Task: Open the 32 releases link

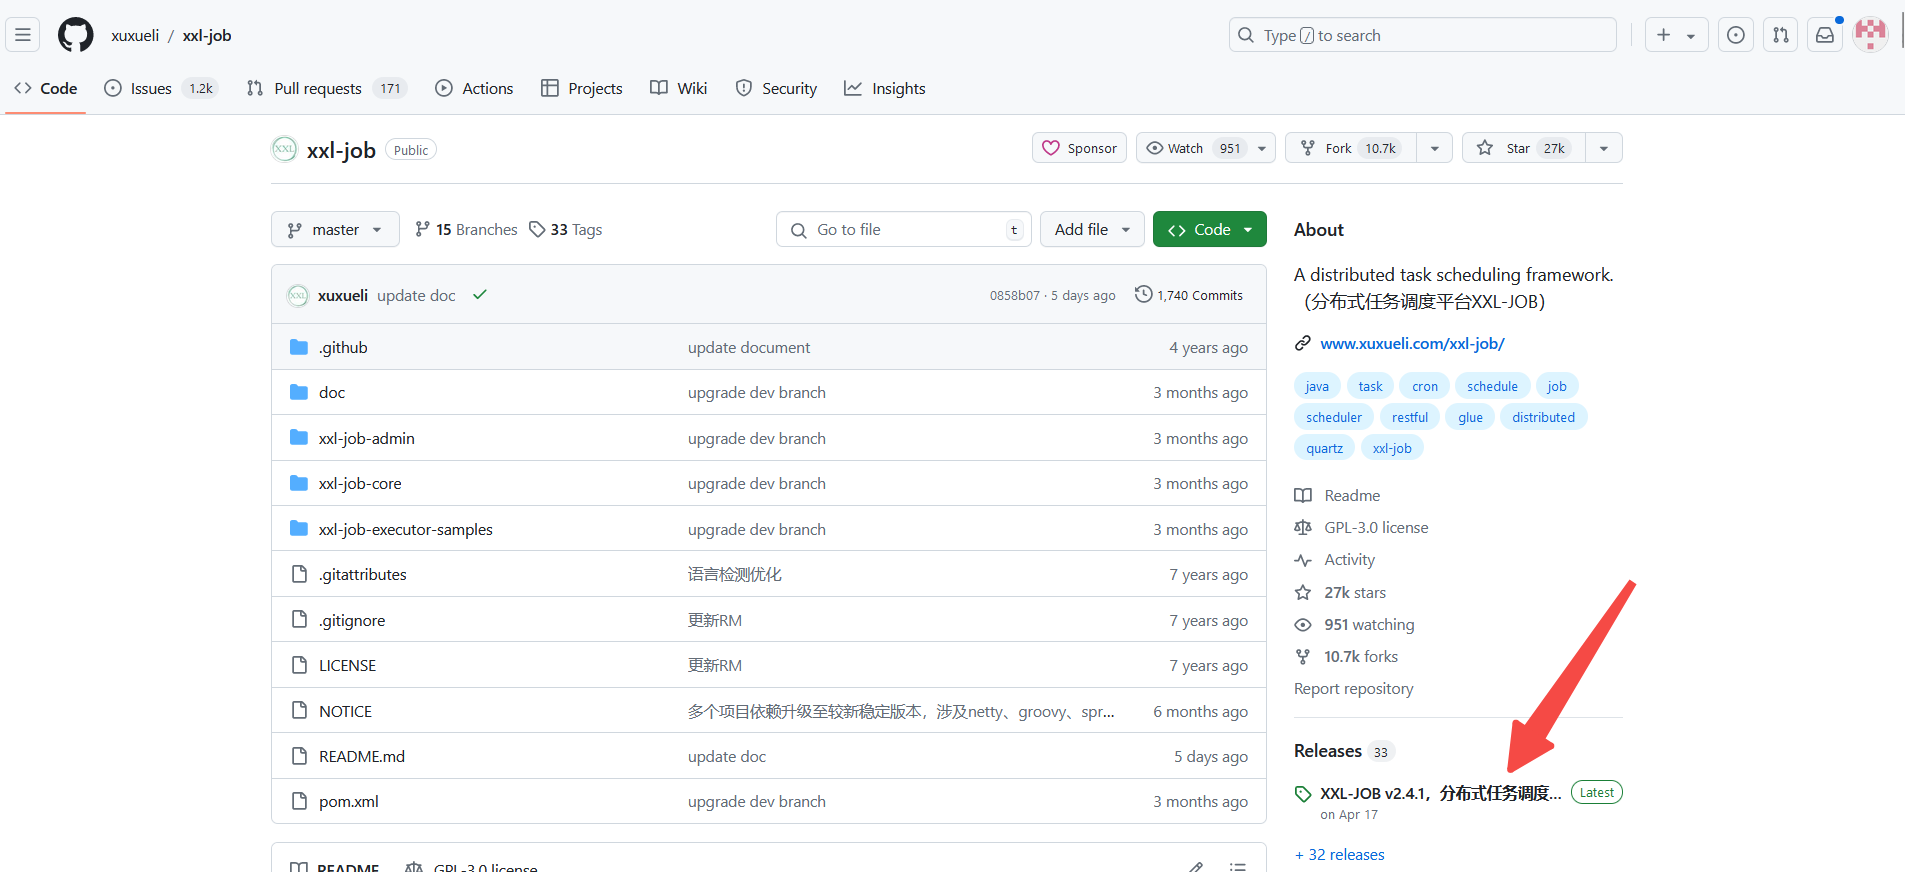Action: [x=1340, y=854]
